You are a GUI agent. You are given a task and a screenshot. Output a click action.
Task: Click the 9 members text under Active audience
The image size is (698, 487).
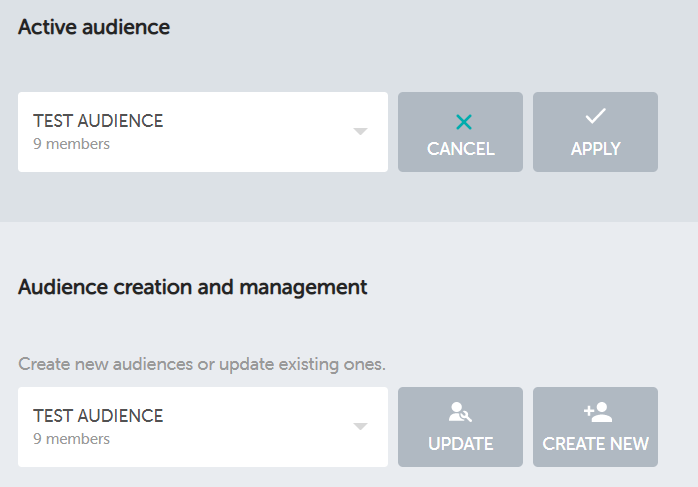(x=71, y=144)
